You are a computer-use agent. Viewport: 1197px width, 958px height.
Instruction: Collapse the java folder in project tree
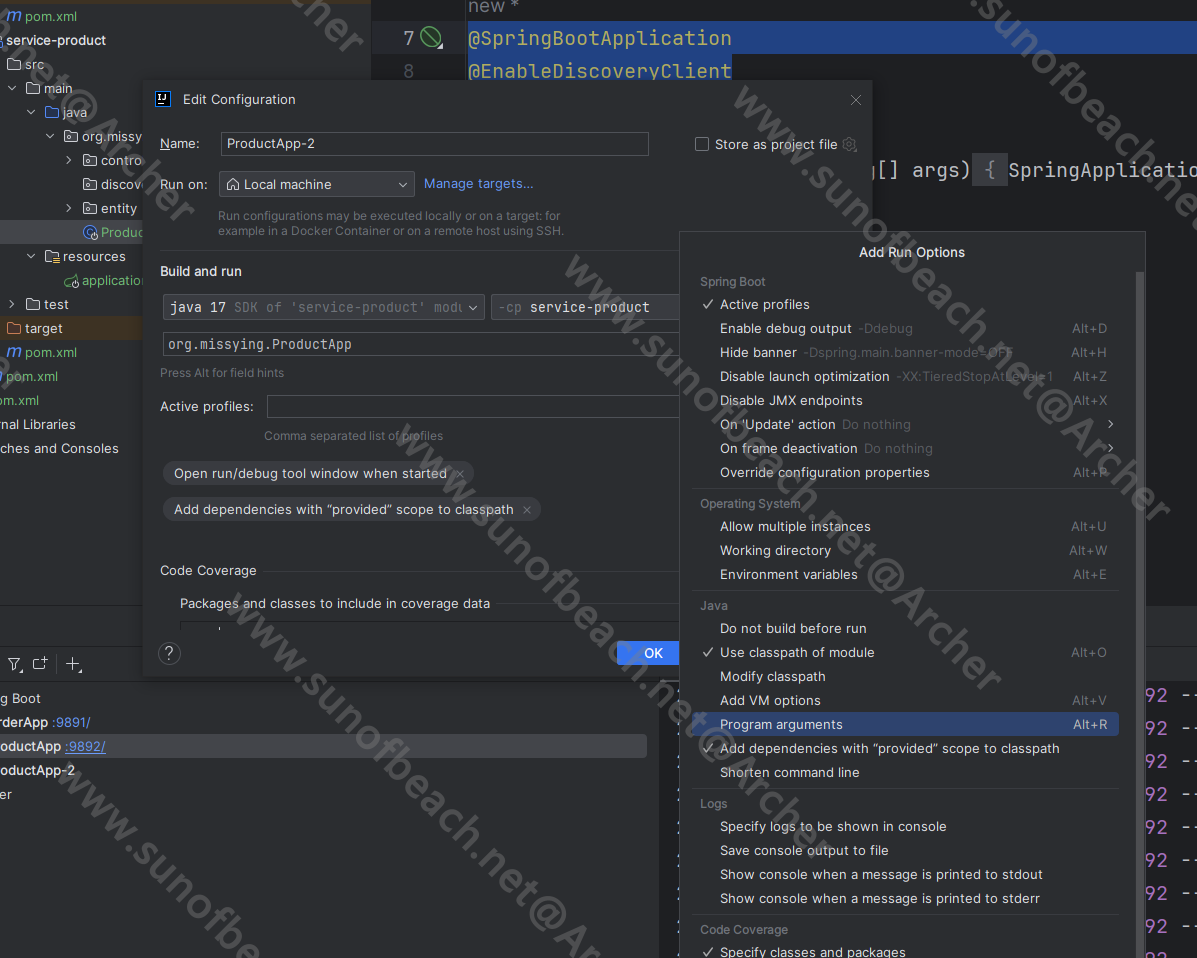coord(31,112)
